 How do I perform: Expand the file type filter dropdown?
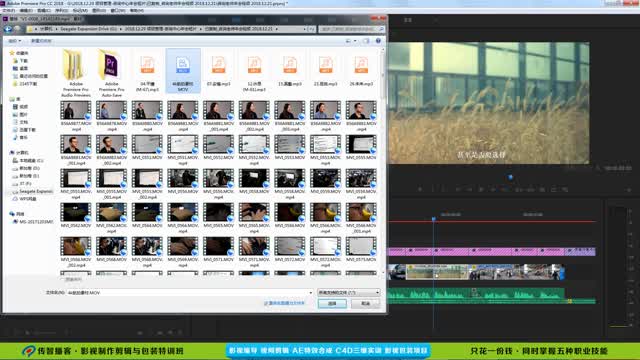349,293
